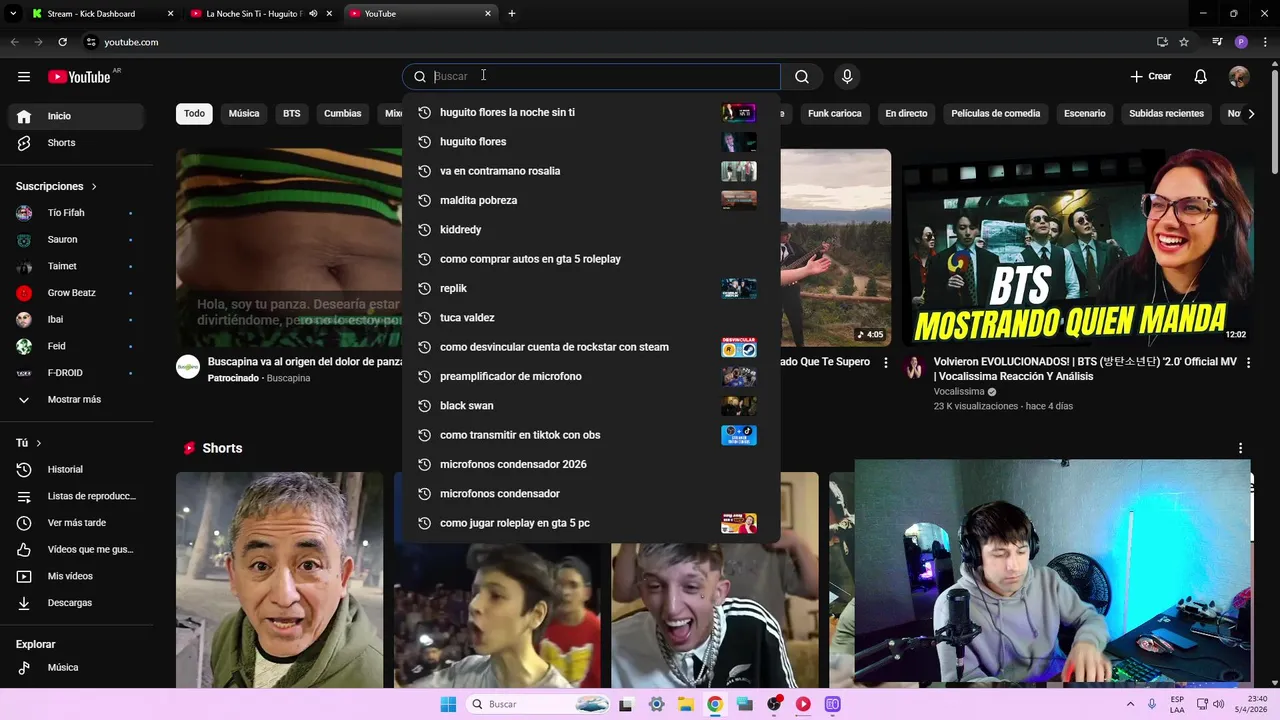Show more chips with right arrow
The image size is (1280, 720).
pyautogui.click(x=1251, y=114)
